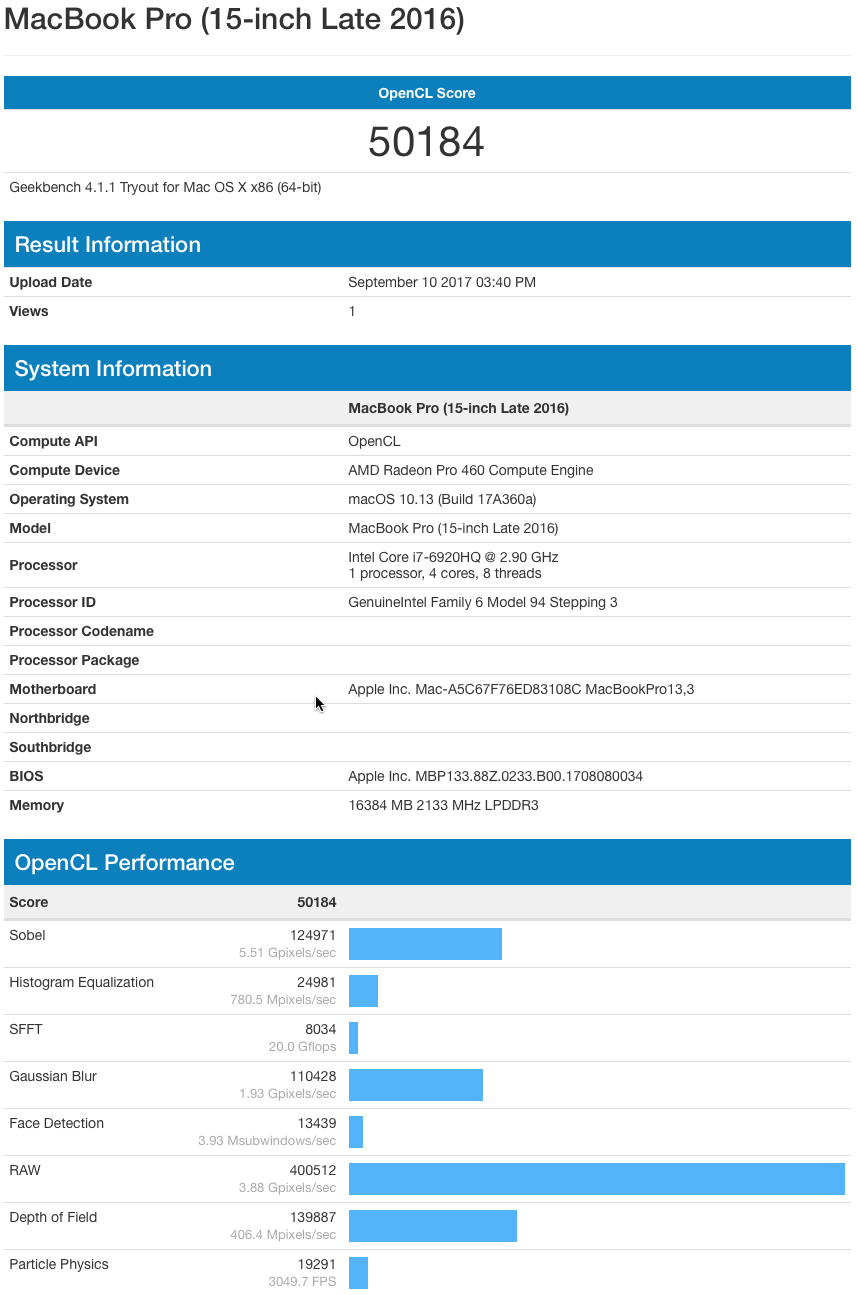Click the SFFT score bar
The height and width of the screenshot is (1295, 857).
pyautogui.click(x=353, y=1038)
